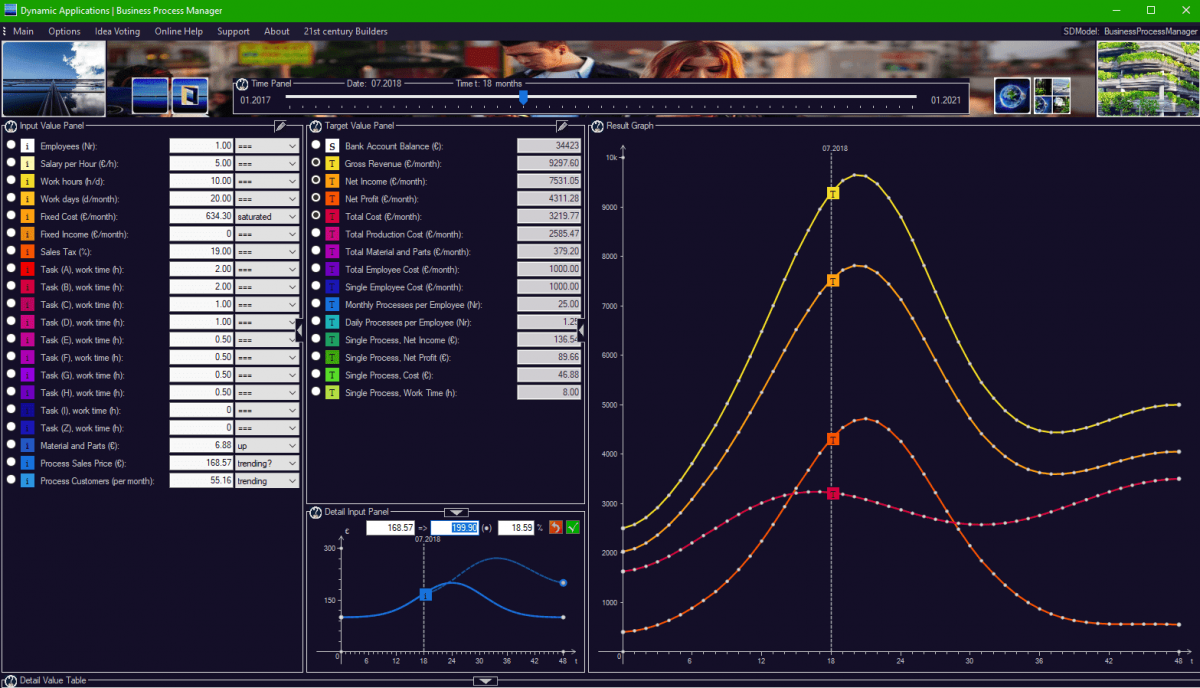Expand the Detail Value Table panel arrow
Viewport: 1200px width, 688px height.
(x=485, y=681)
